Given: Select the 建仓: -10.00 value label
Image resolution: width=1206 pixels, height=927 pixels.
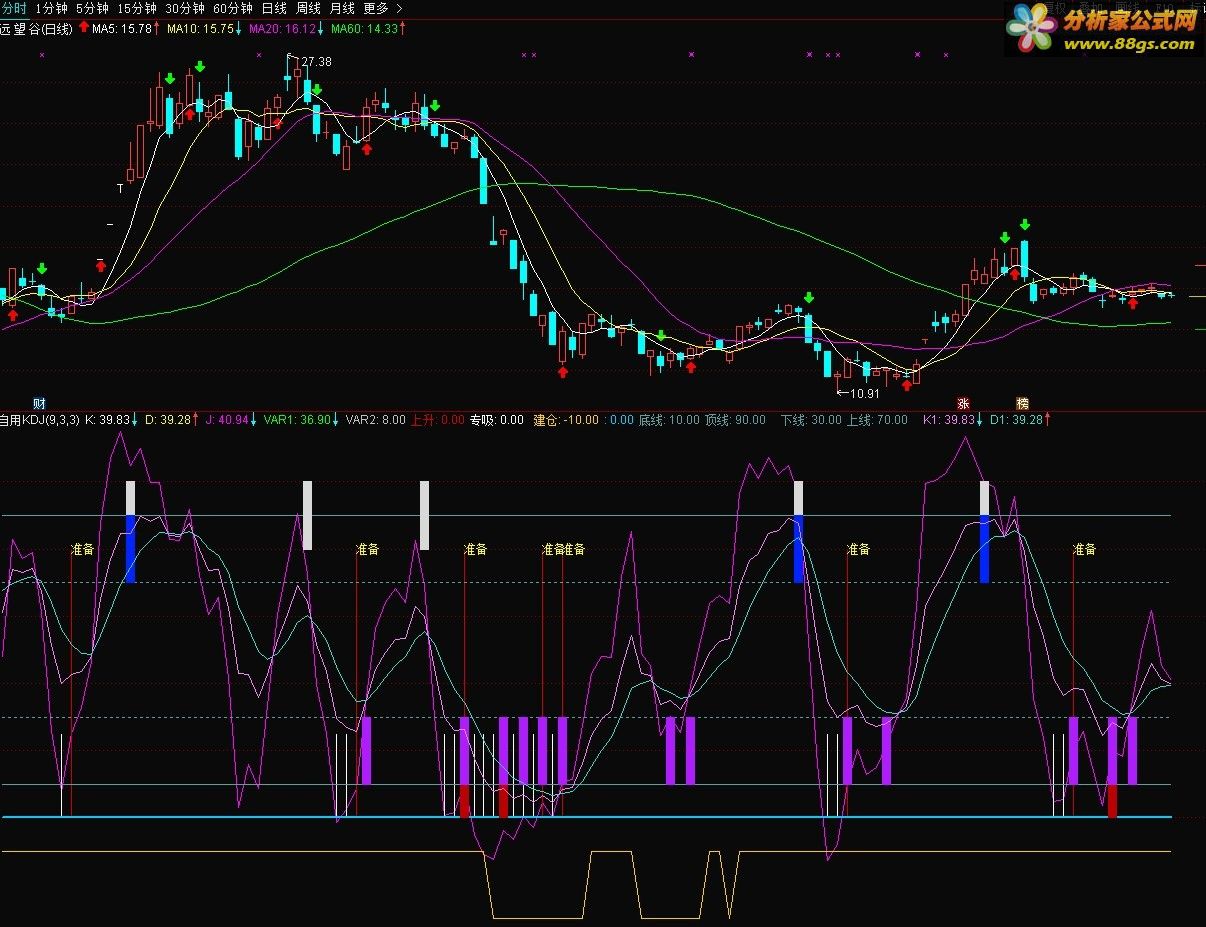Looking at the screenshot, I should (x=566, y=420).
